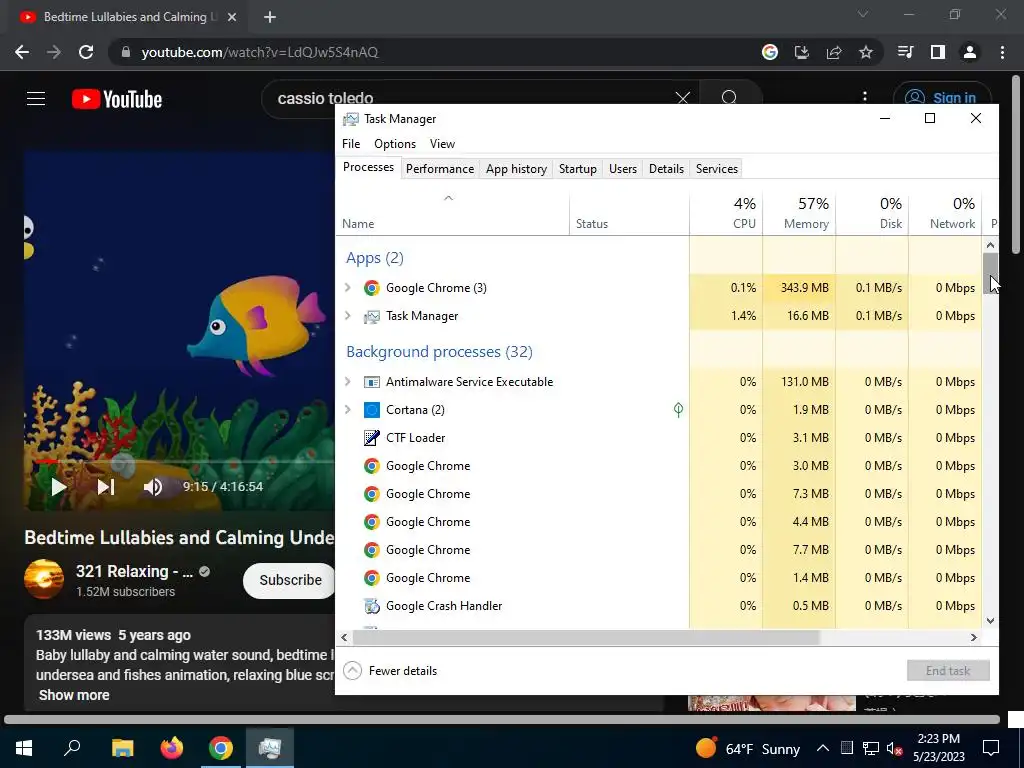Screen dimensions: 1024x768
Task: Open the Chrome share page icon
Action: tap(834, 52)
